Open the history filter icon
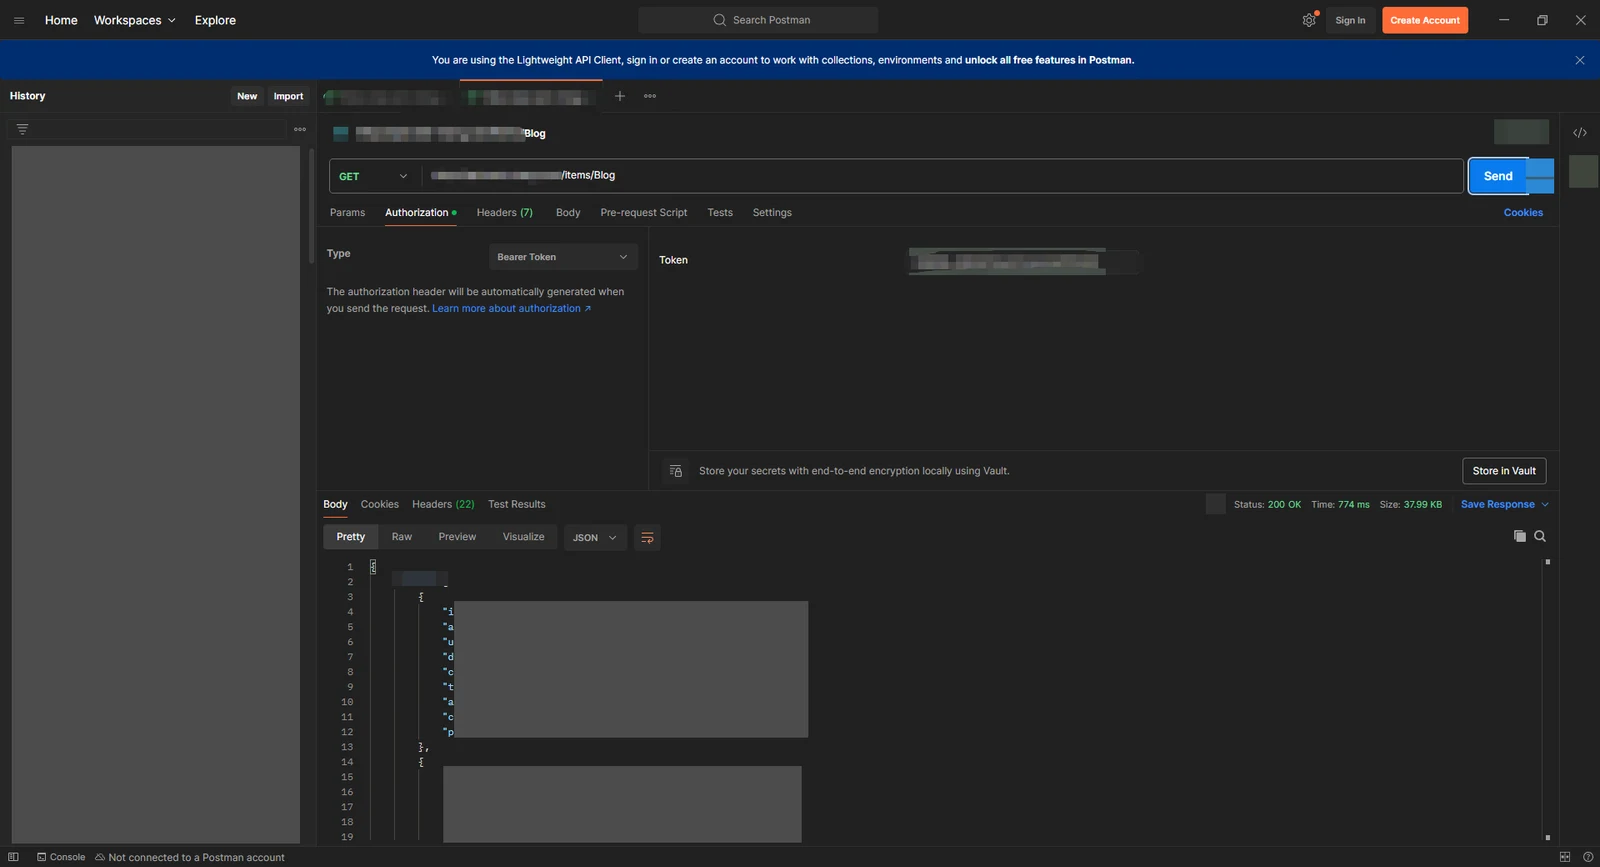 [22, 129]
